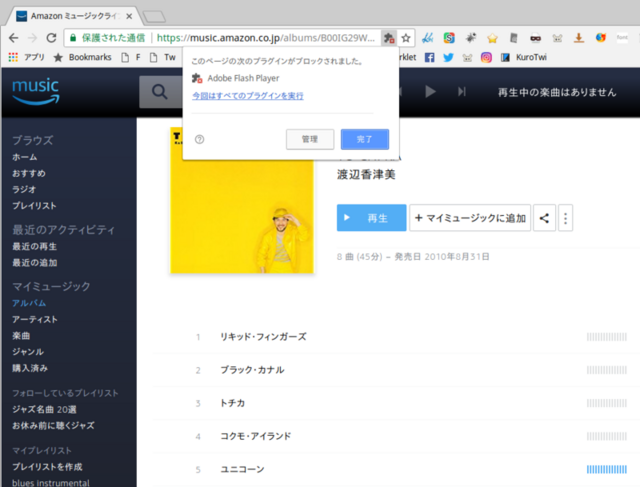640x487 pixels.
Task: Open the three-dot more options menu
Action: point(565,218)
